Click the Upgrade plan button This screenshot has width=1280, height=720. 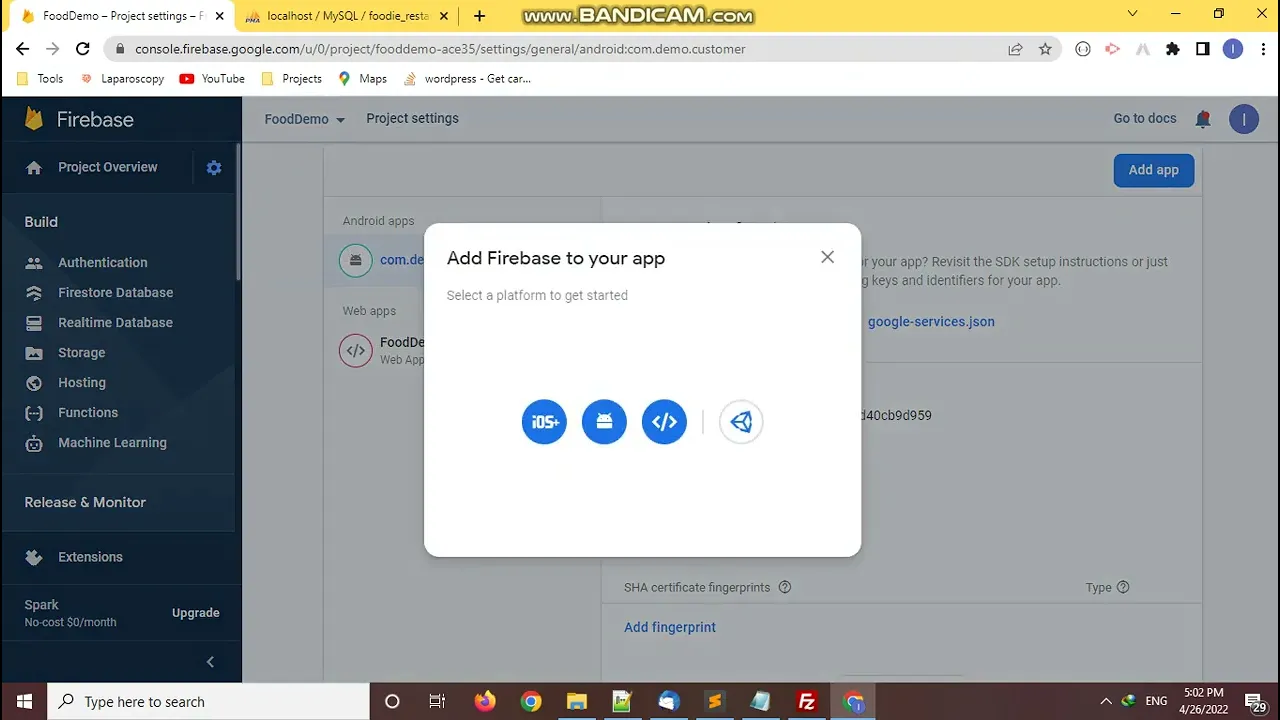pos(195,613)
